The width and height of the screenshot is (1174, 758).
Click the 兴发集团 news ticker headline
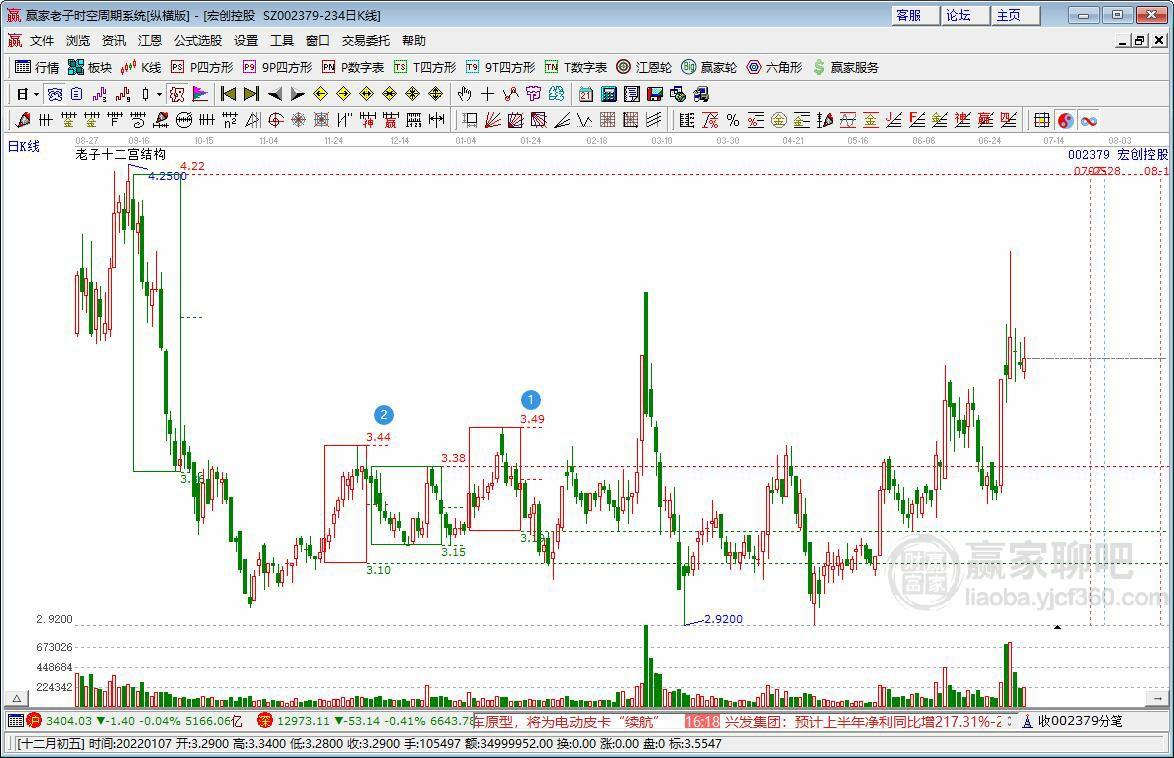[863, 721]
